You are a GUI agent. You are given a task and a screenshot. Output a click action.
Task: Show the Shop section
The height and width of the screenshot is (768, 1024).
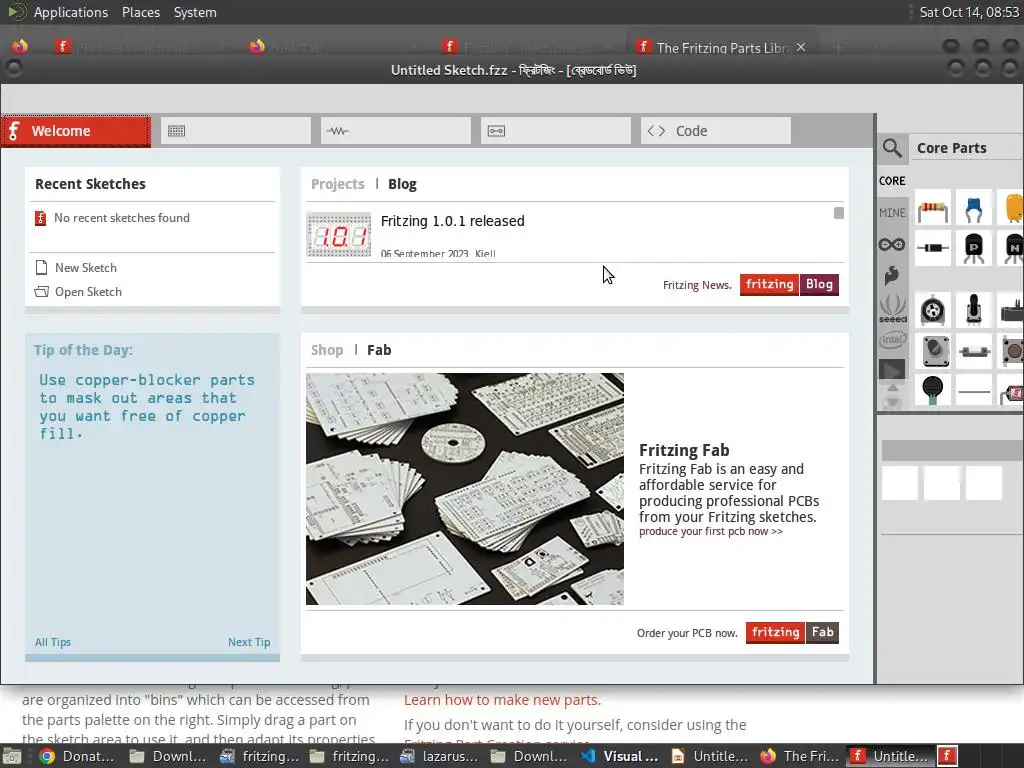327,350
